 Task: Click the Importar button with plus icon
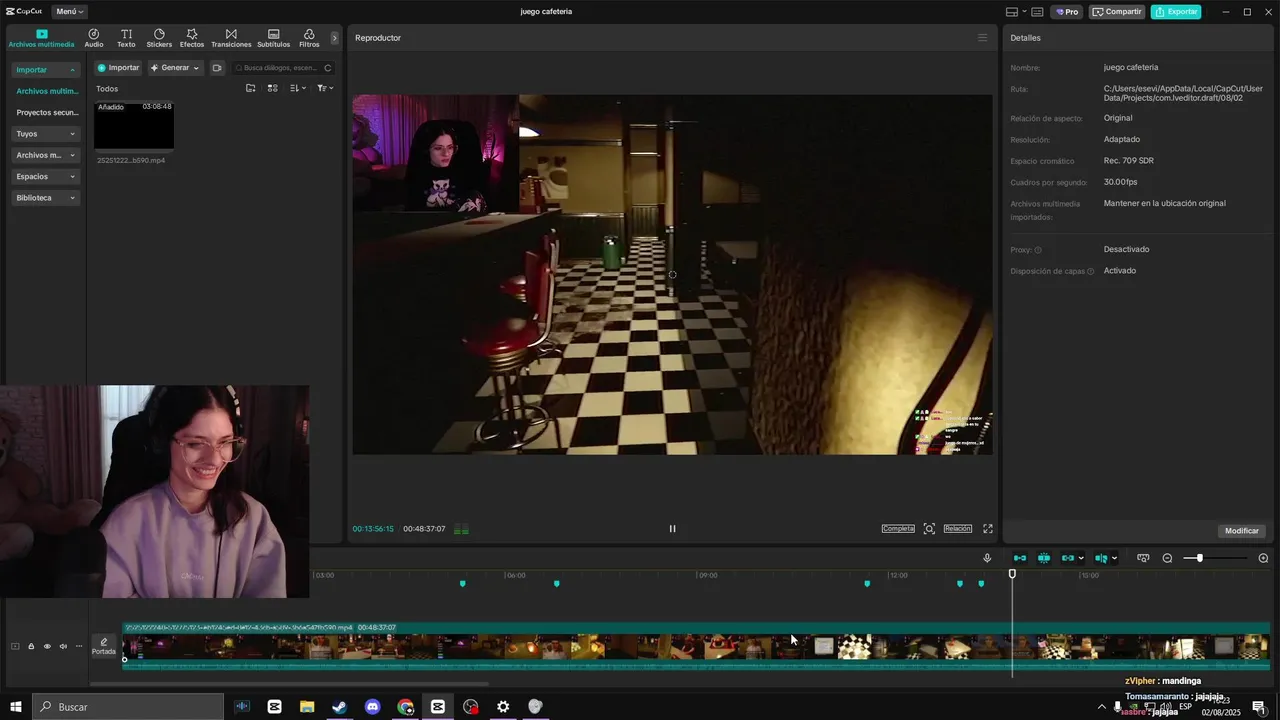[118, 68]
